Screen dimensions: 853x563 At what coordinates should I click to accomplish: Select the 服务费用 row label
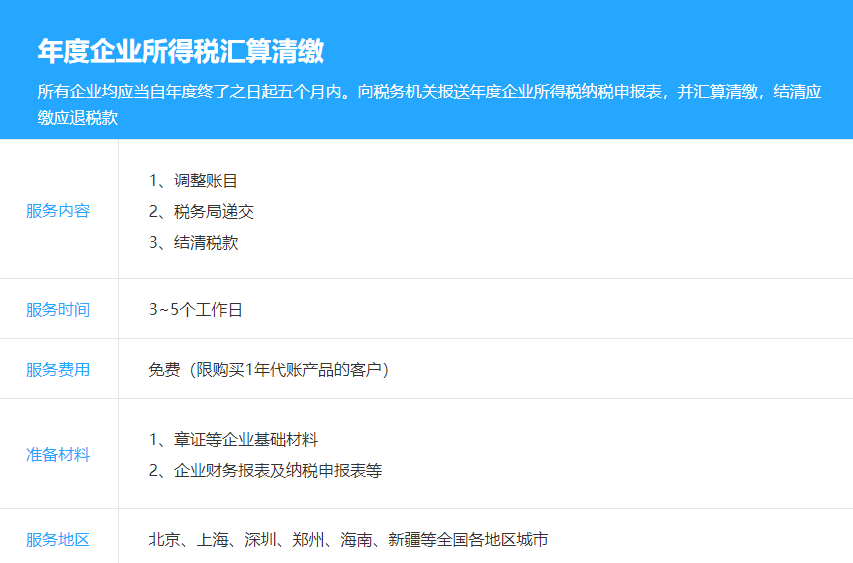[x=58, y=370]
